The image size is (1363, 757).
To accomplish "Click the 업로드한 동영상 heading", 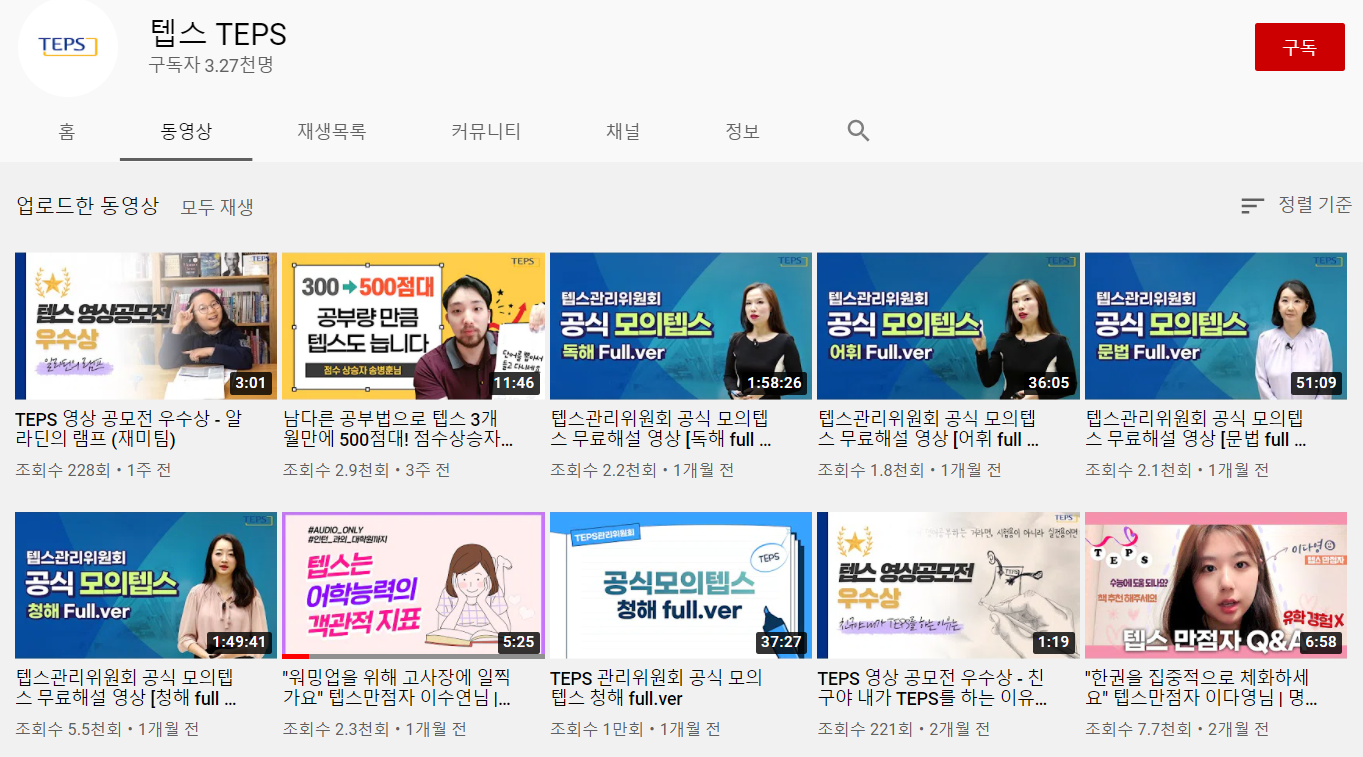I will click(87, 206).
